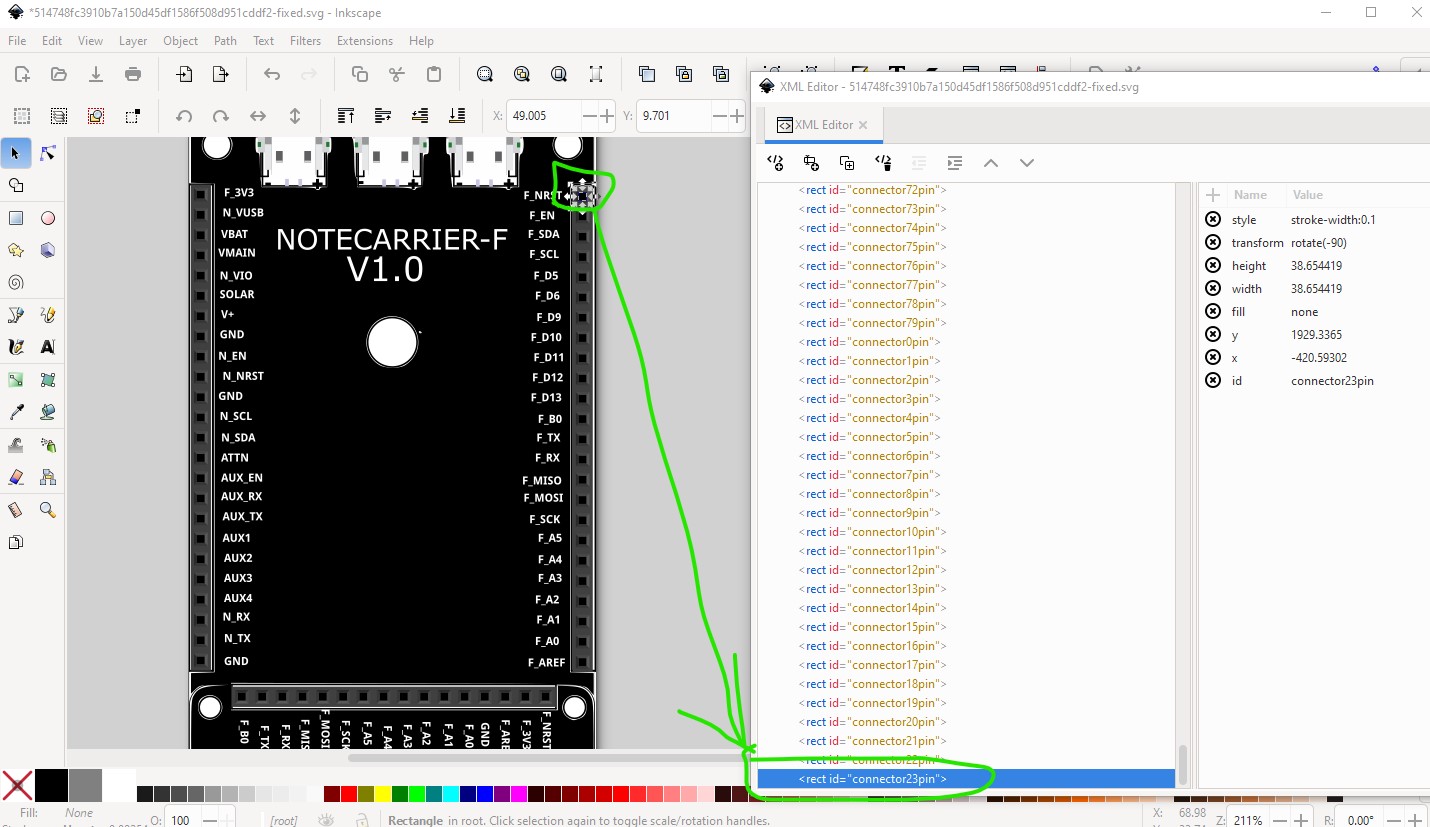Select the Connector tool
The image size is (1430, 827).
[47, 477]
